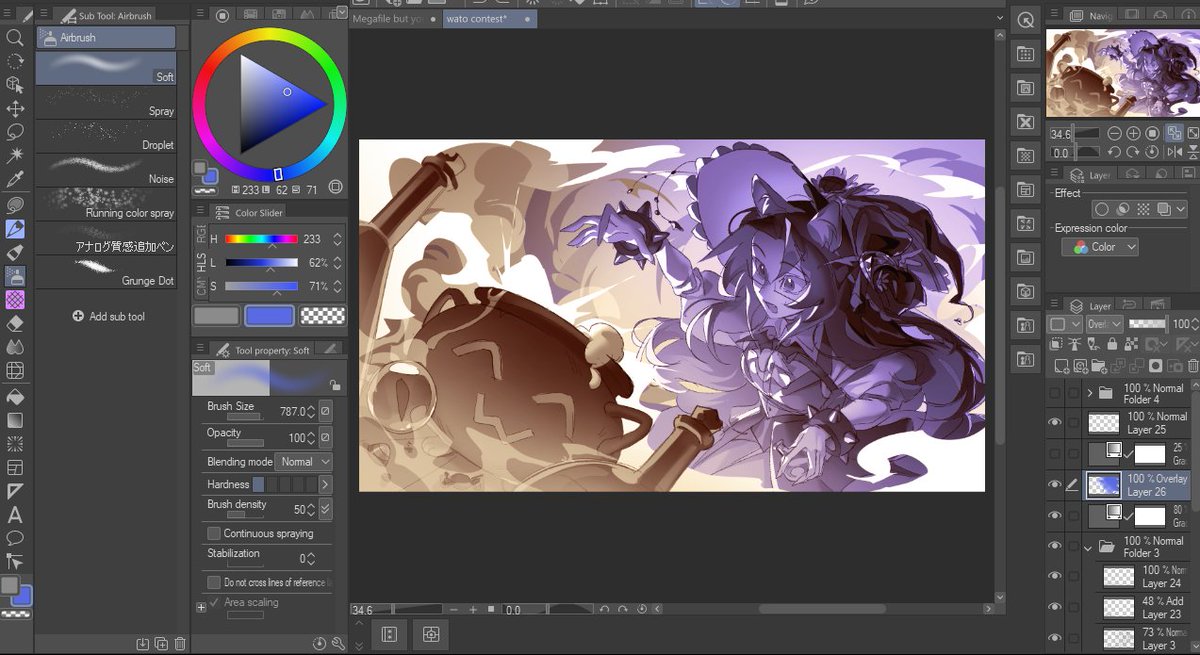
Task: Select the HLS color slider mode tab
Action: coord(200,262)
